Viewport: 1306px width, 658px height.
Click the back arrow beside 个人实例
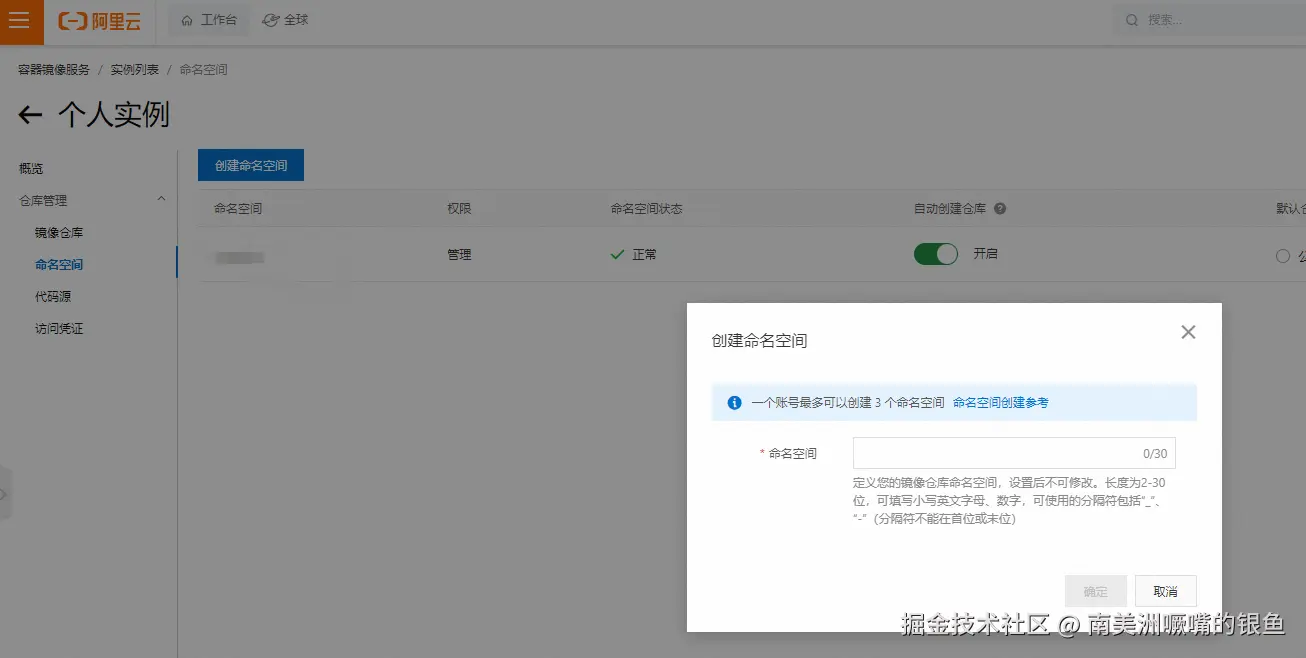30,115
